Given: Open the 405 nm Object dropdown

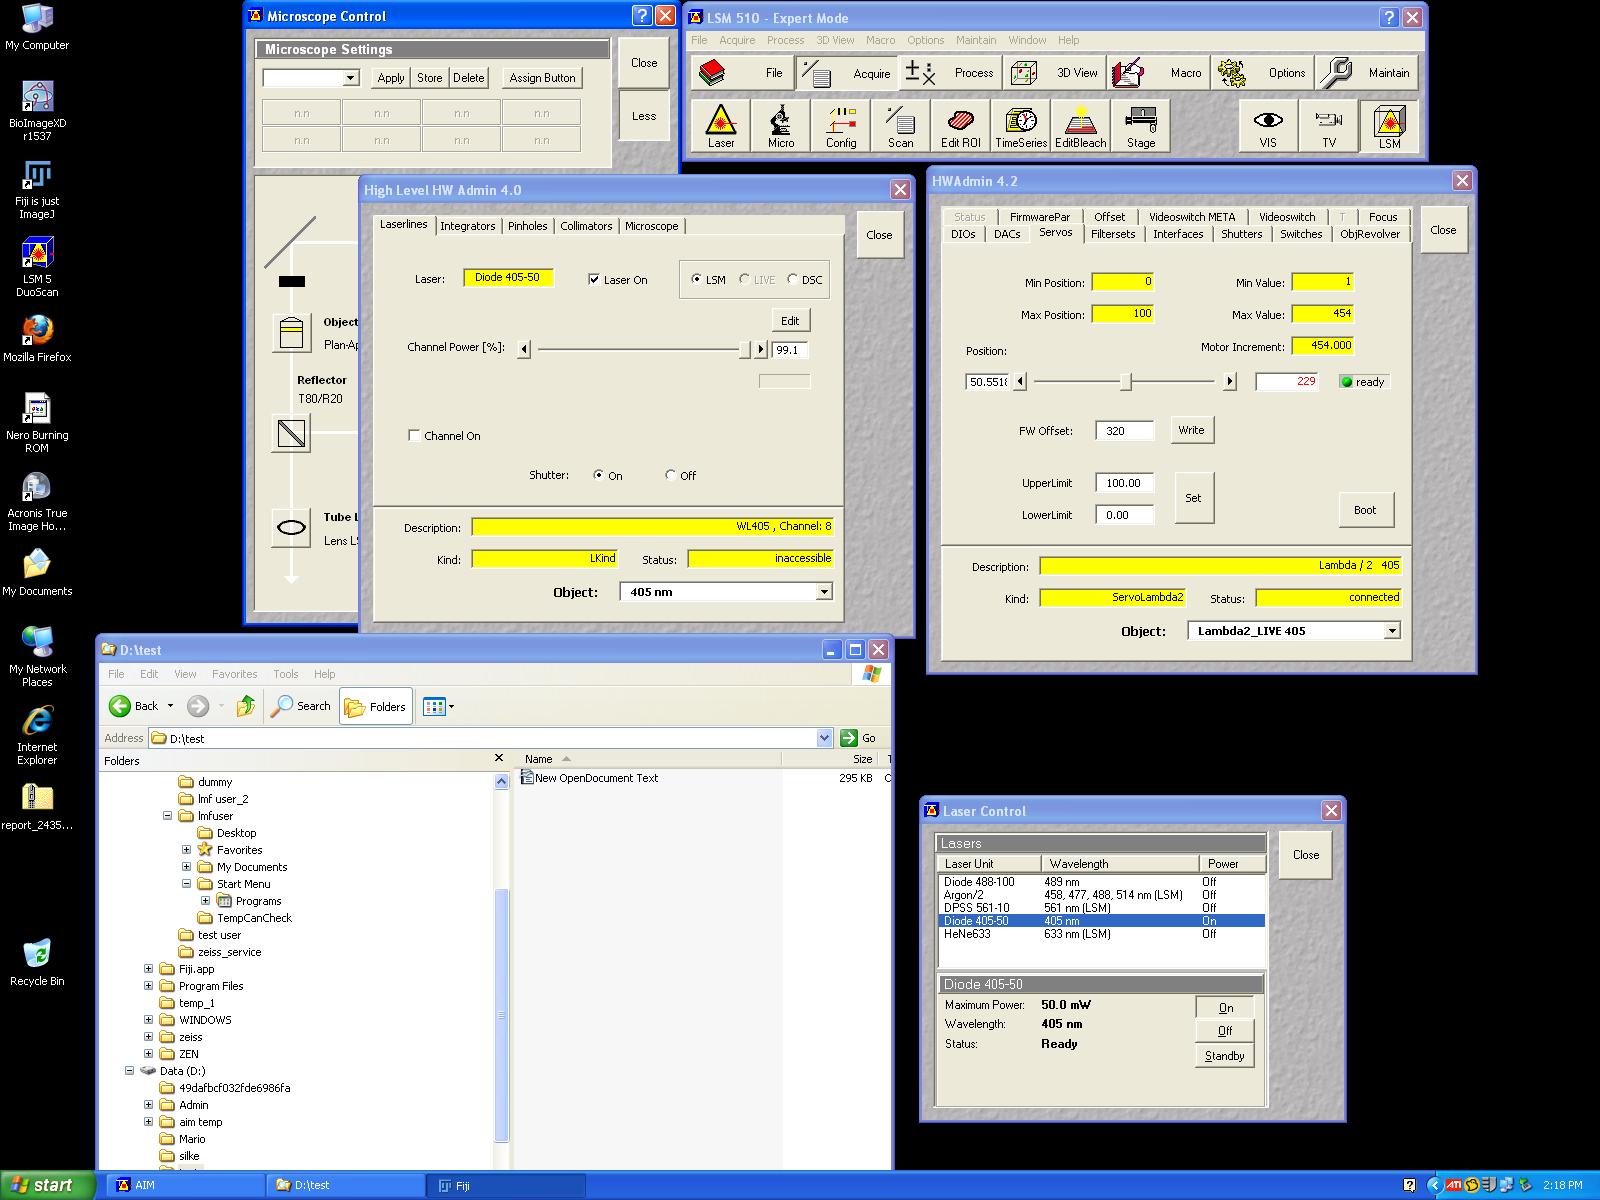Looking at the screenshot, I should (824, 592).
